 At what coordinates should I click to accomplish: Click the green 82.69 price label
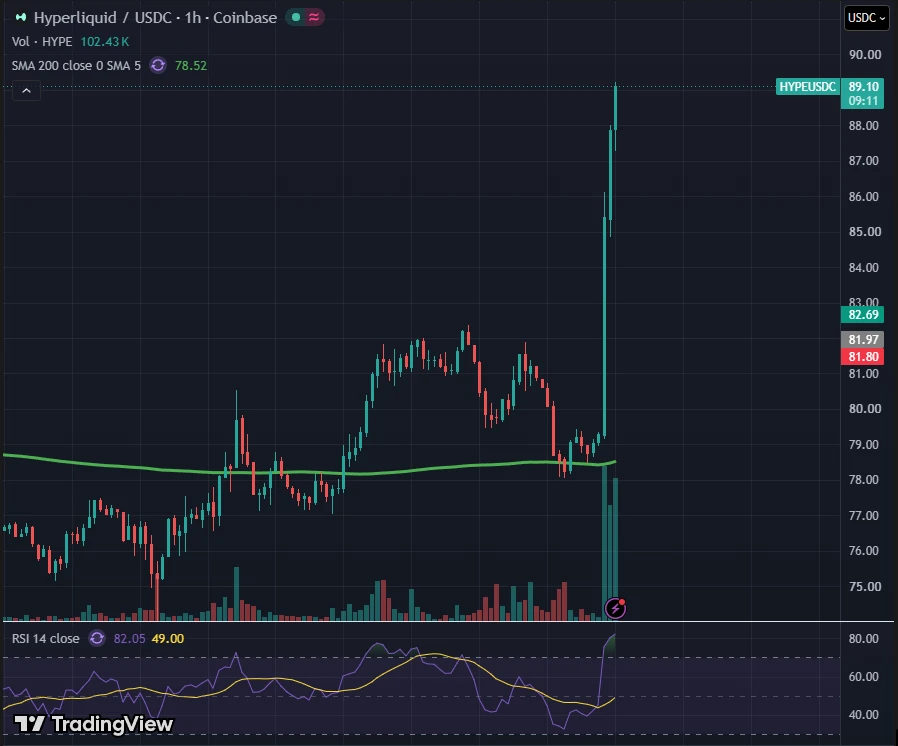(x=862, y=314)
